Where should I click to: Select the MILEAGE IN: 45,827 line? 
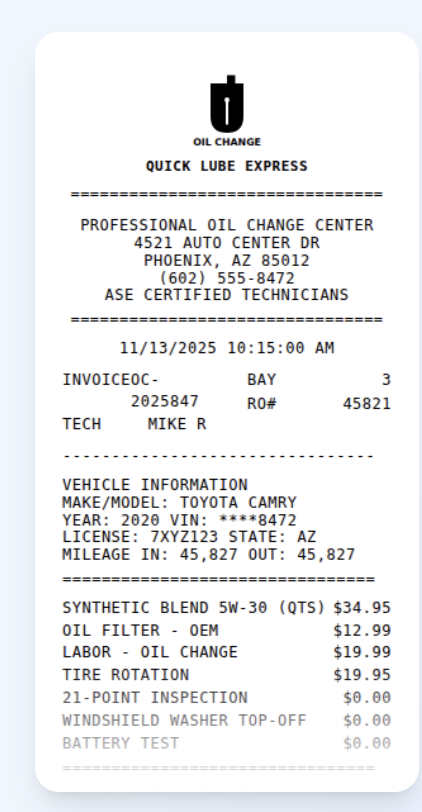(x=209, y=555)
